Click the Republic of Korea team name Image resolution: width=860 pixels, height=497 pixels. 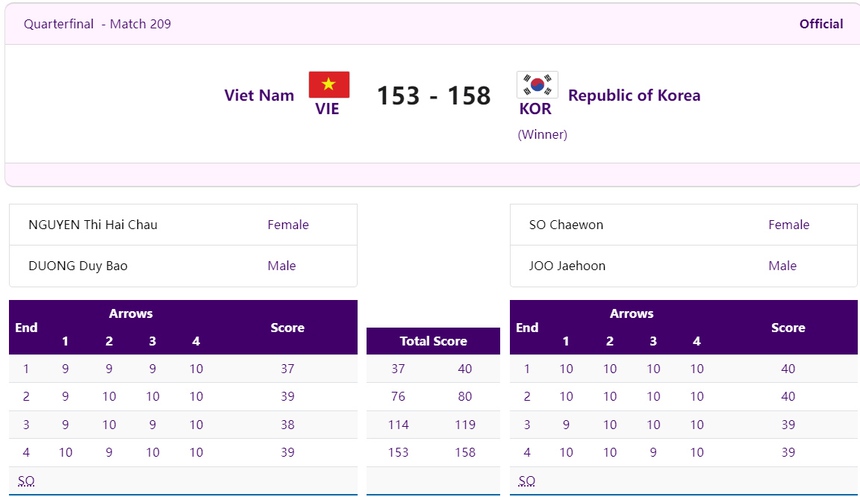(634, 95)
